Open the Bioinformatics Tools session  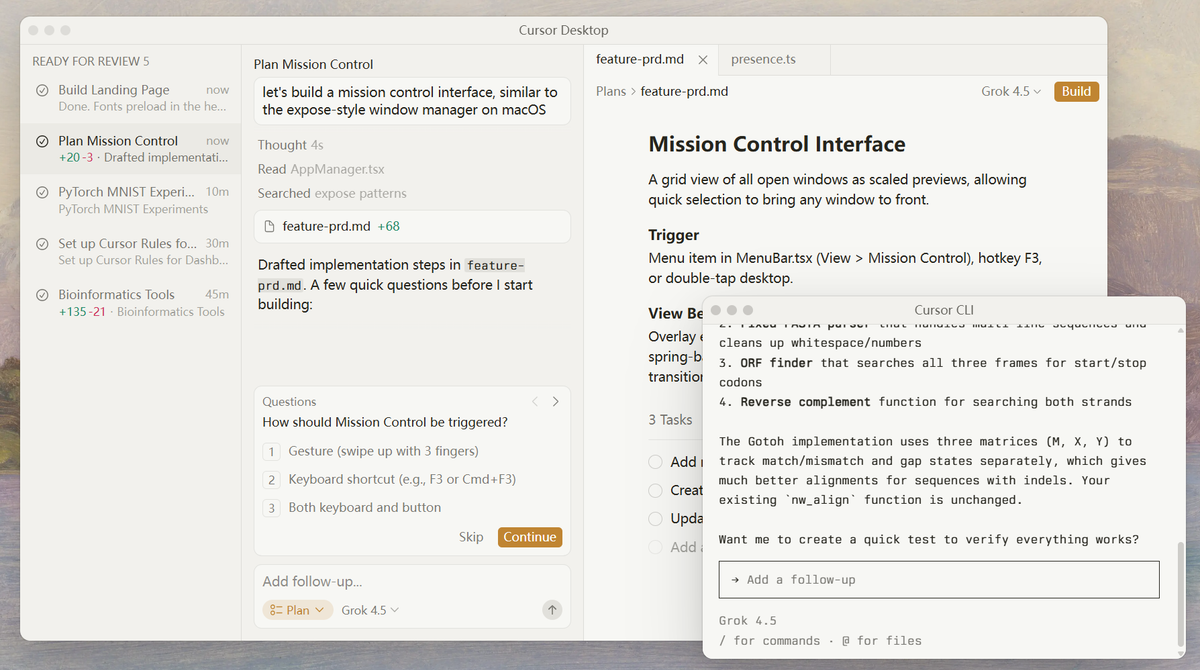pos(131,303)
